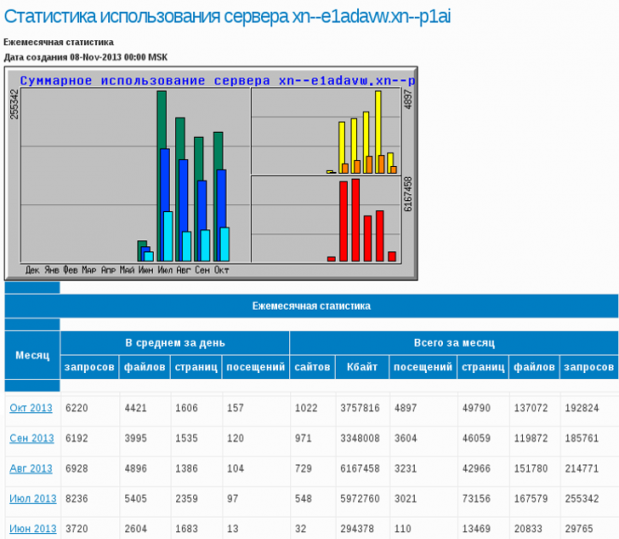This screenshot has height=539, width=619.
Task: Follow the Авг 2013 statistics link
Action: click(30, 468)
